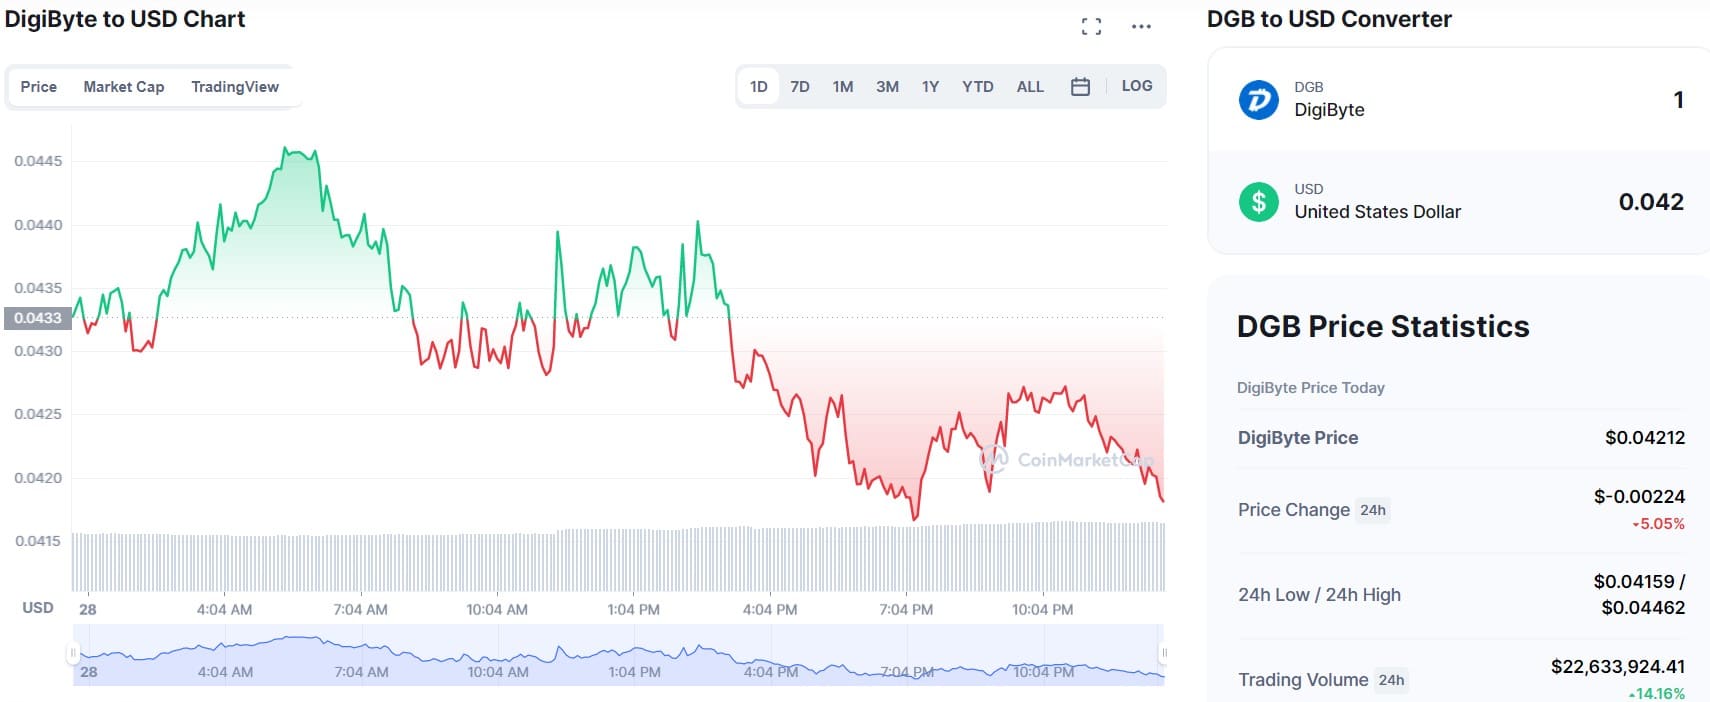Select the 7D time range
This screenshot has width=1710, height=702.
pos(800,87)
